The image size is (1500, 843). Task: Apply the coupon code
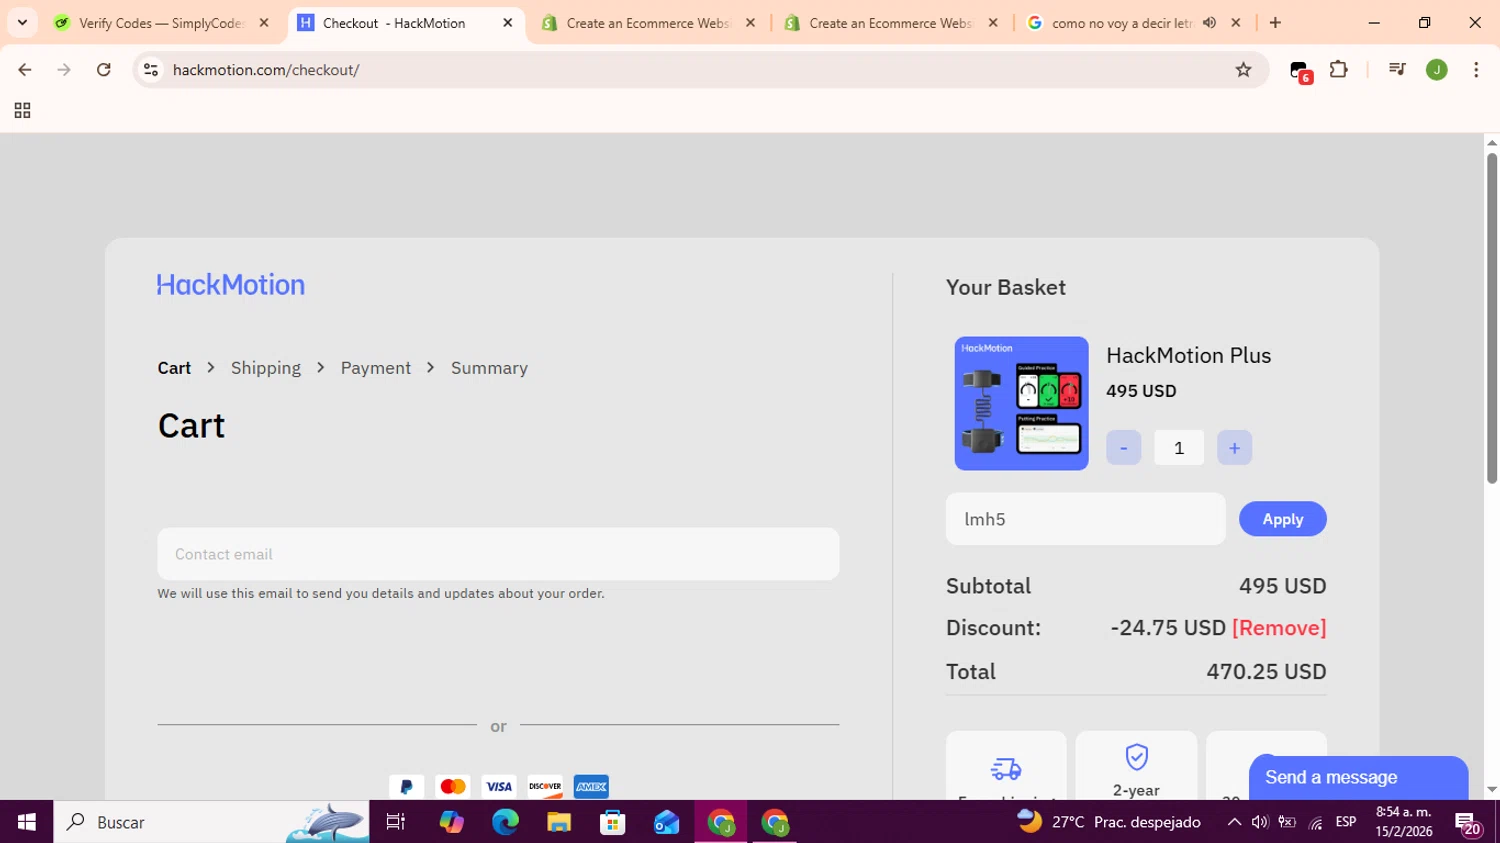tap(1283, 519)
